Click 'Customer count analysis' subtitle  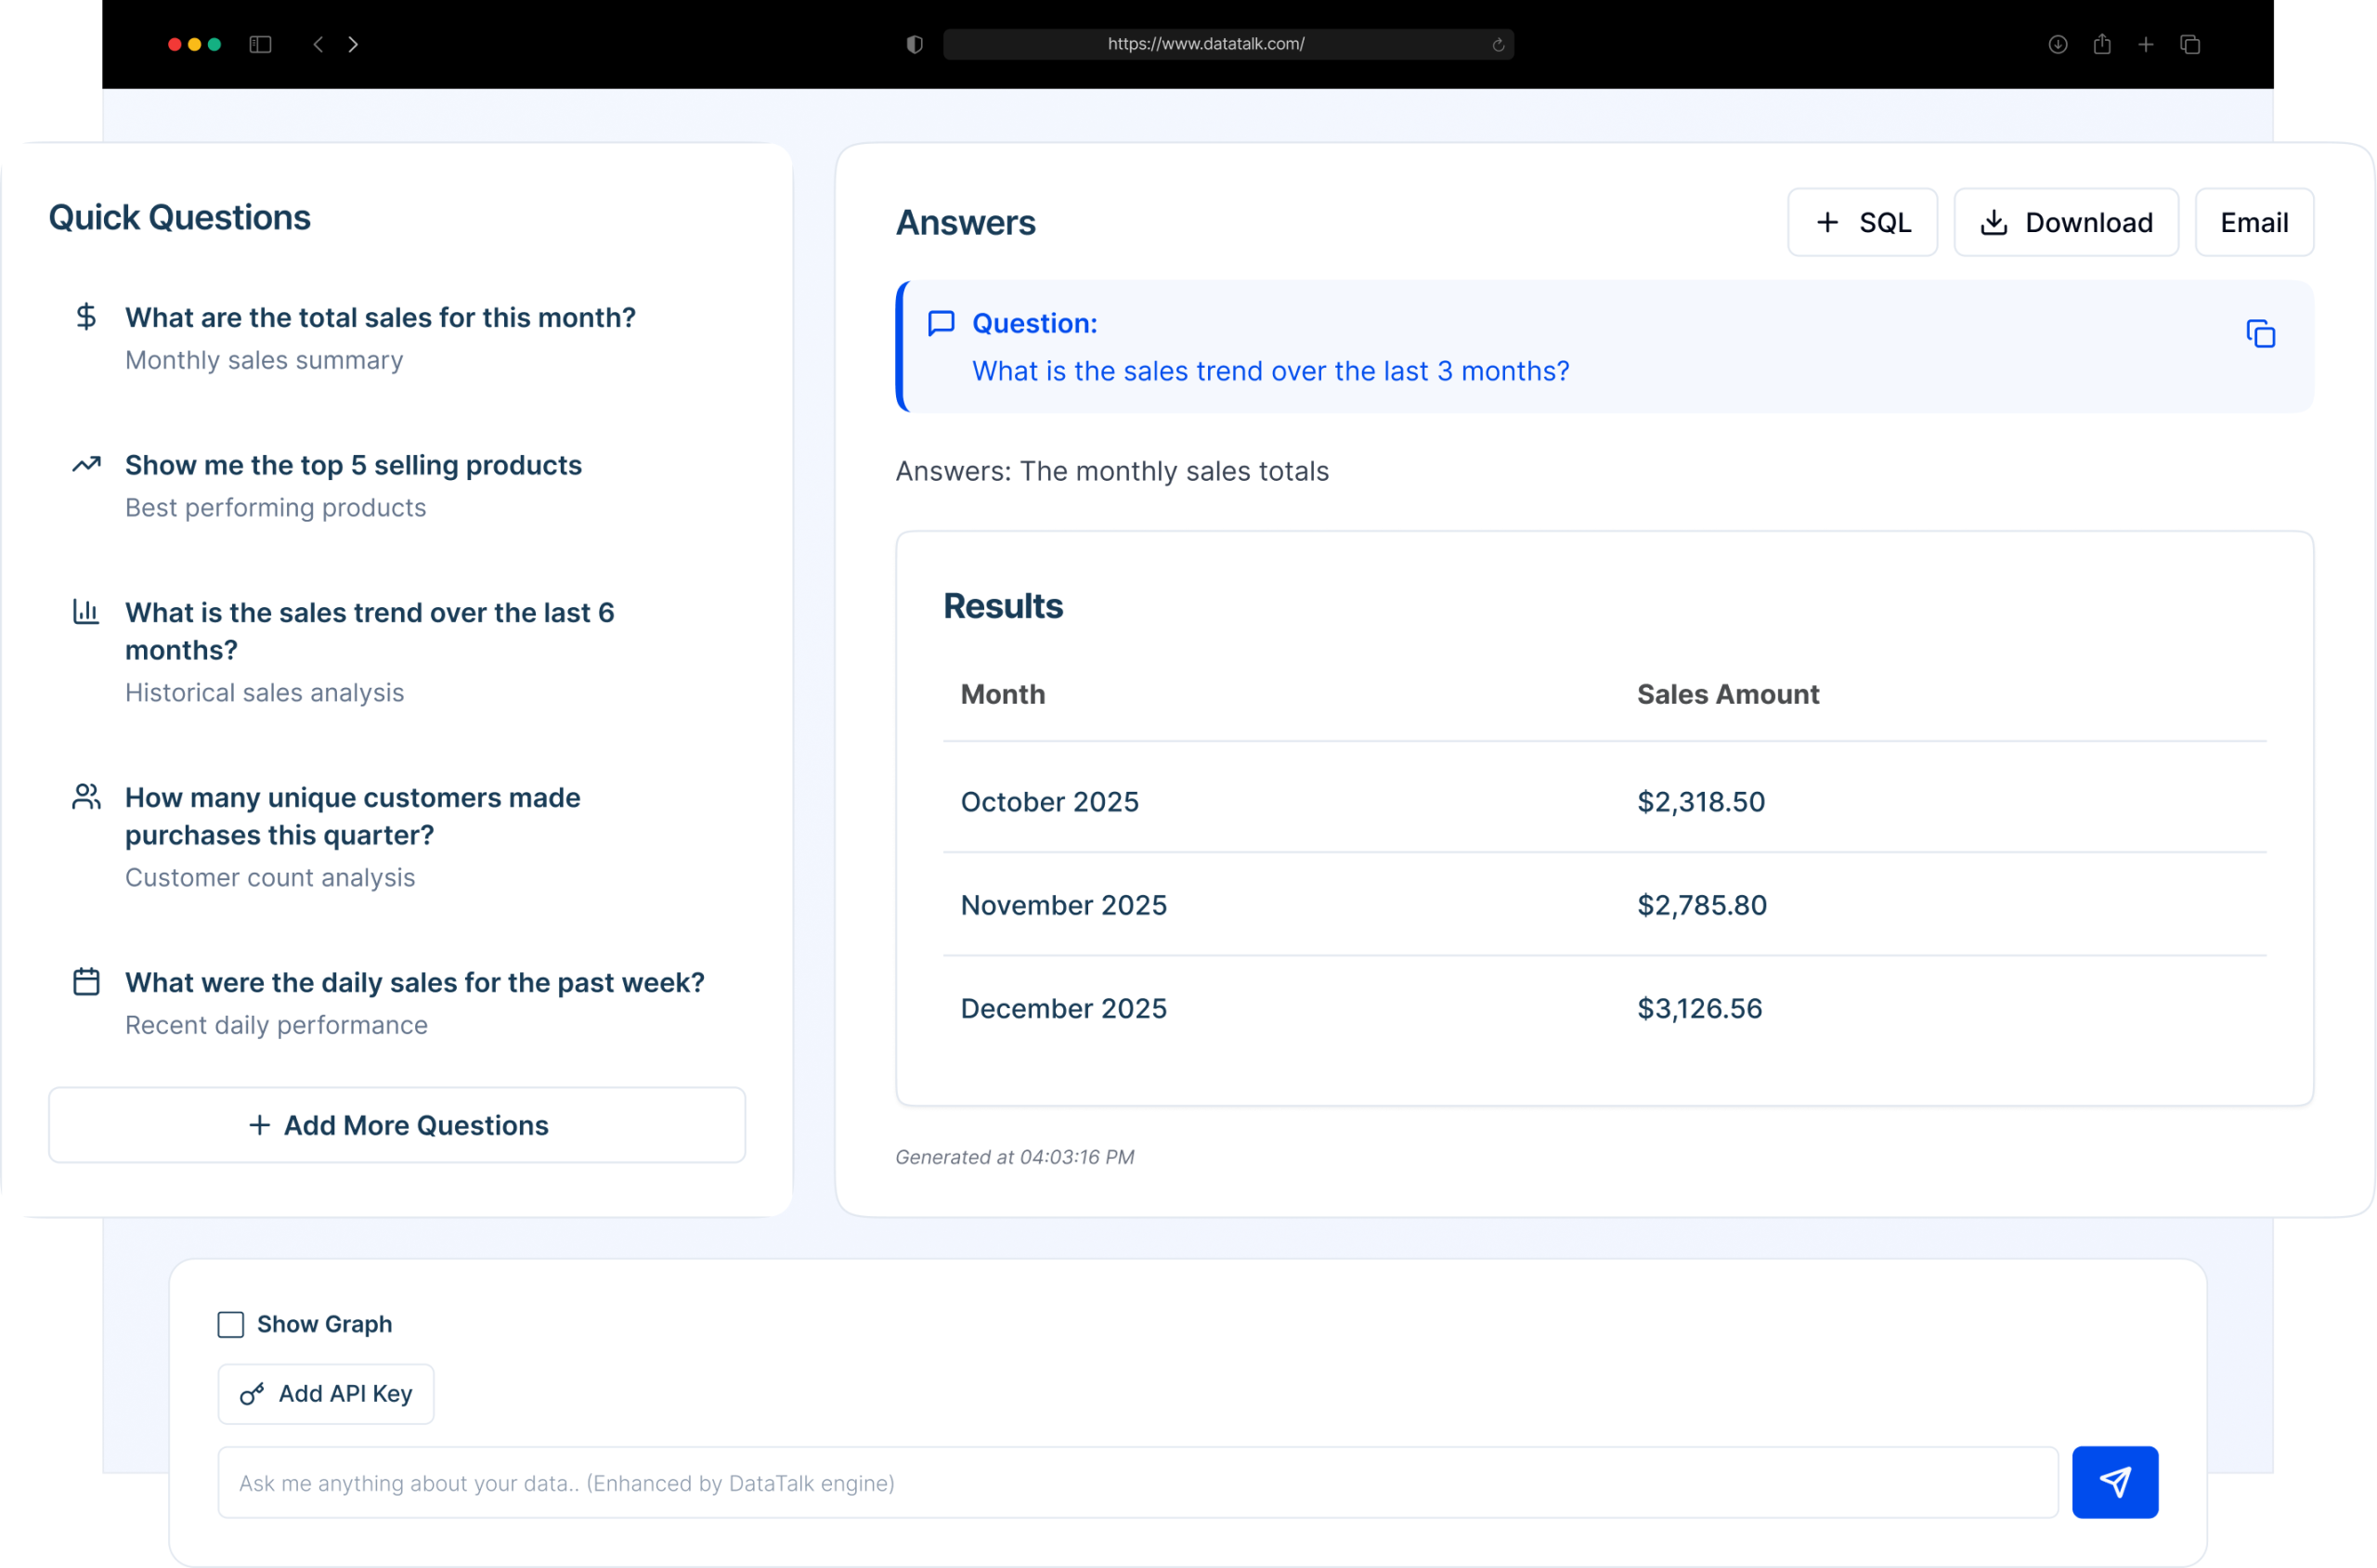(270, 877)
